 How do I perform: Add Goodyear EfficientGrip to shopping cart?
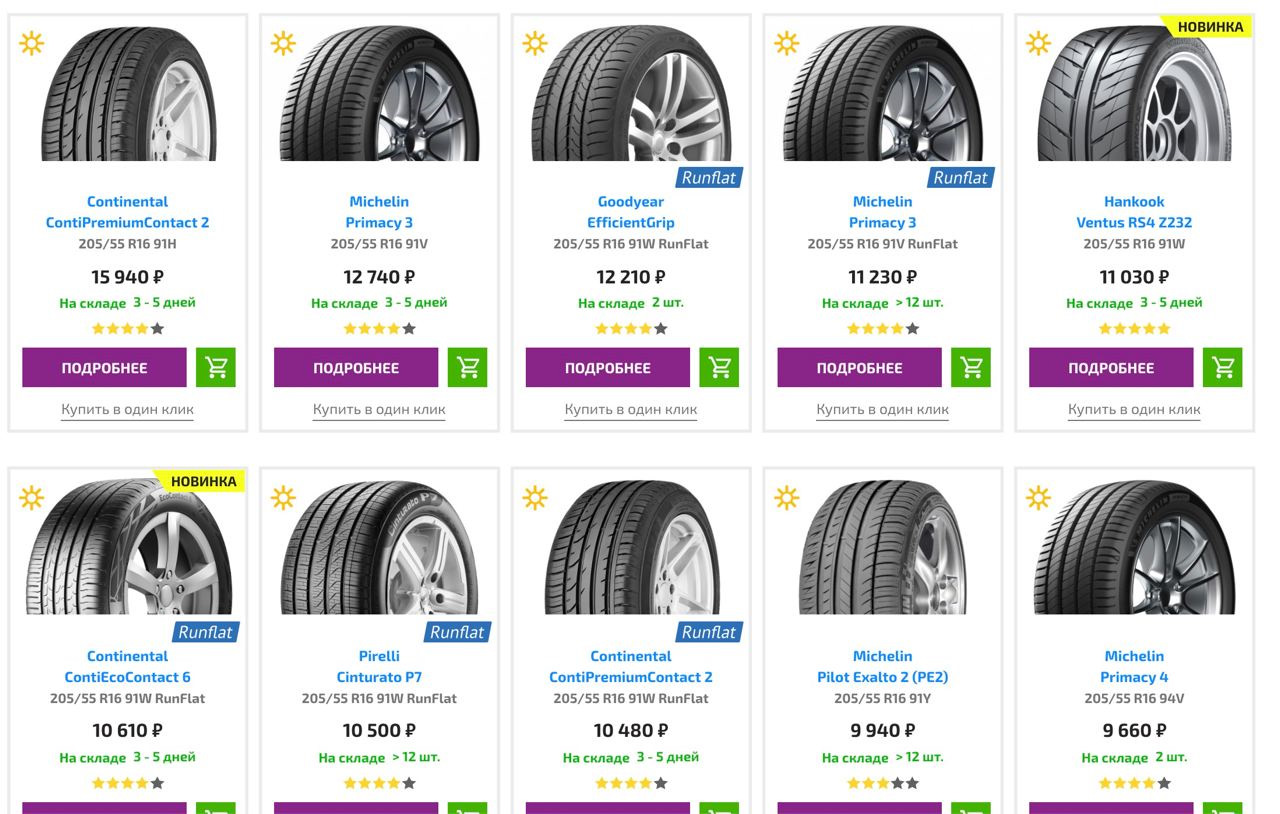pyautogui.click(x=719, y=368)
